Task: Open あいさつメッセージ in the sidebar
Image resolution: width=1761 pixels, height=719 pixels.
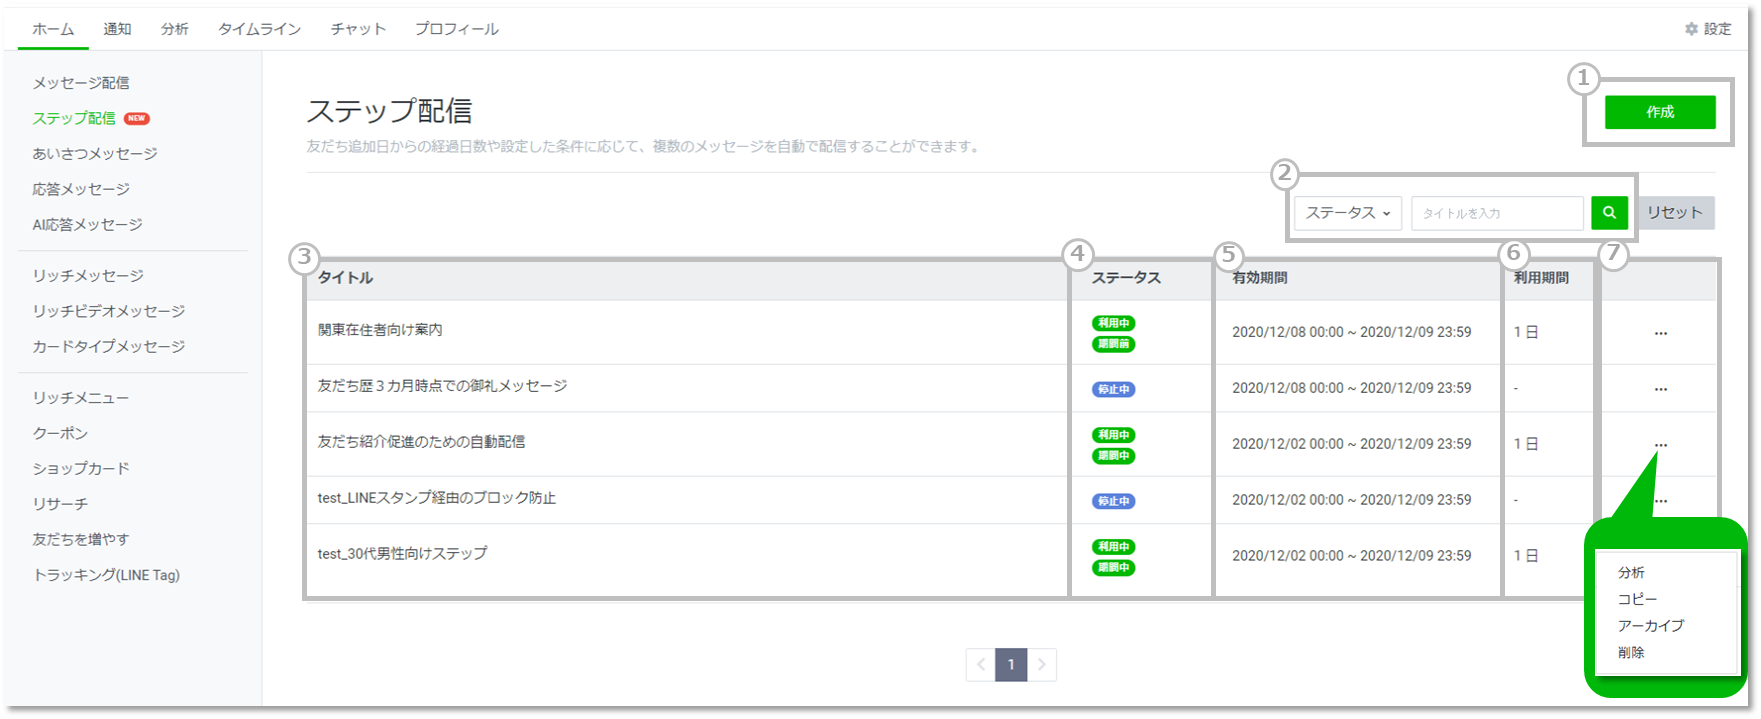Action: coord(95,154)
